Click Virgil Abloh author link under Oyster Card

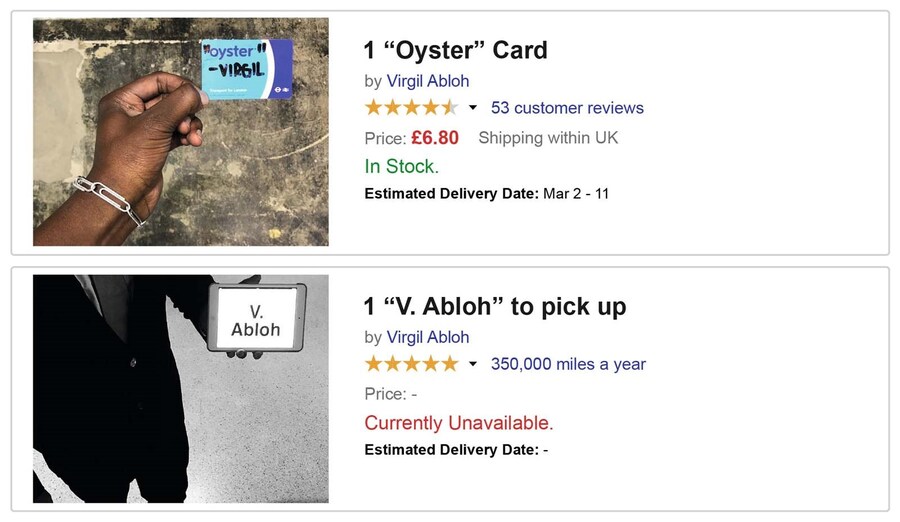pyautogui.click(x=427, y=81)
